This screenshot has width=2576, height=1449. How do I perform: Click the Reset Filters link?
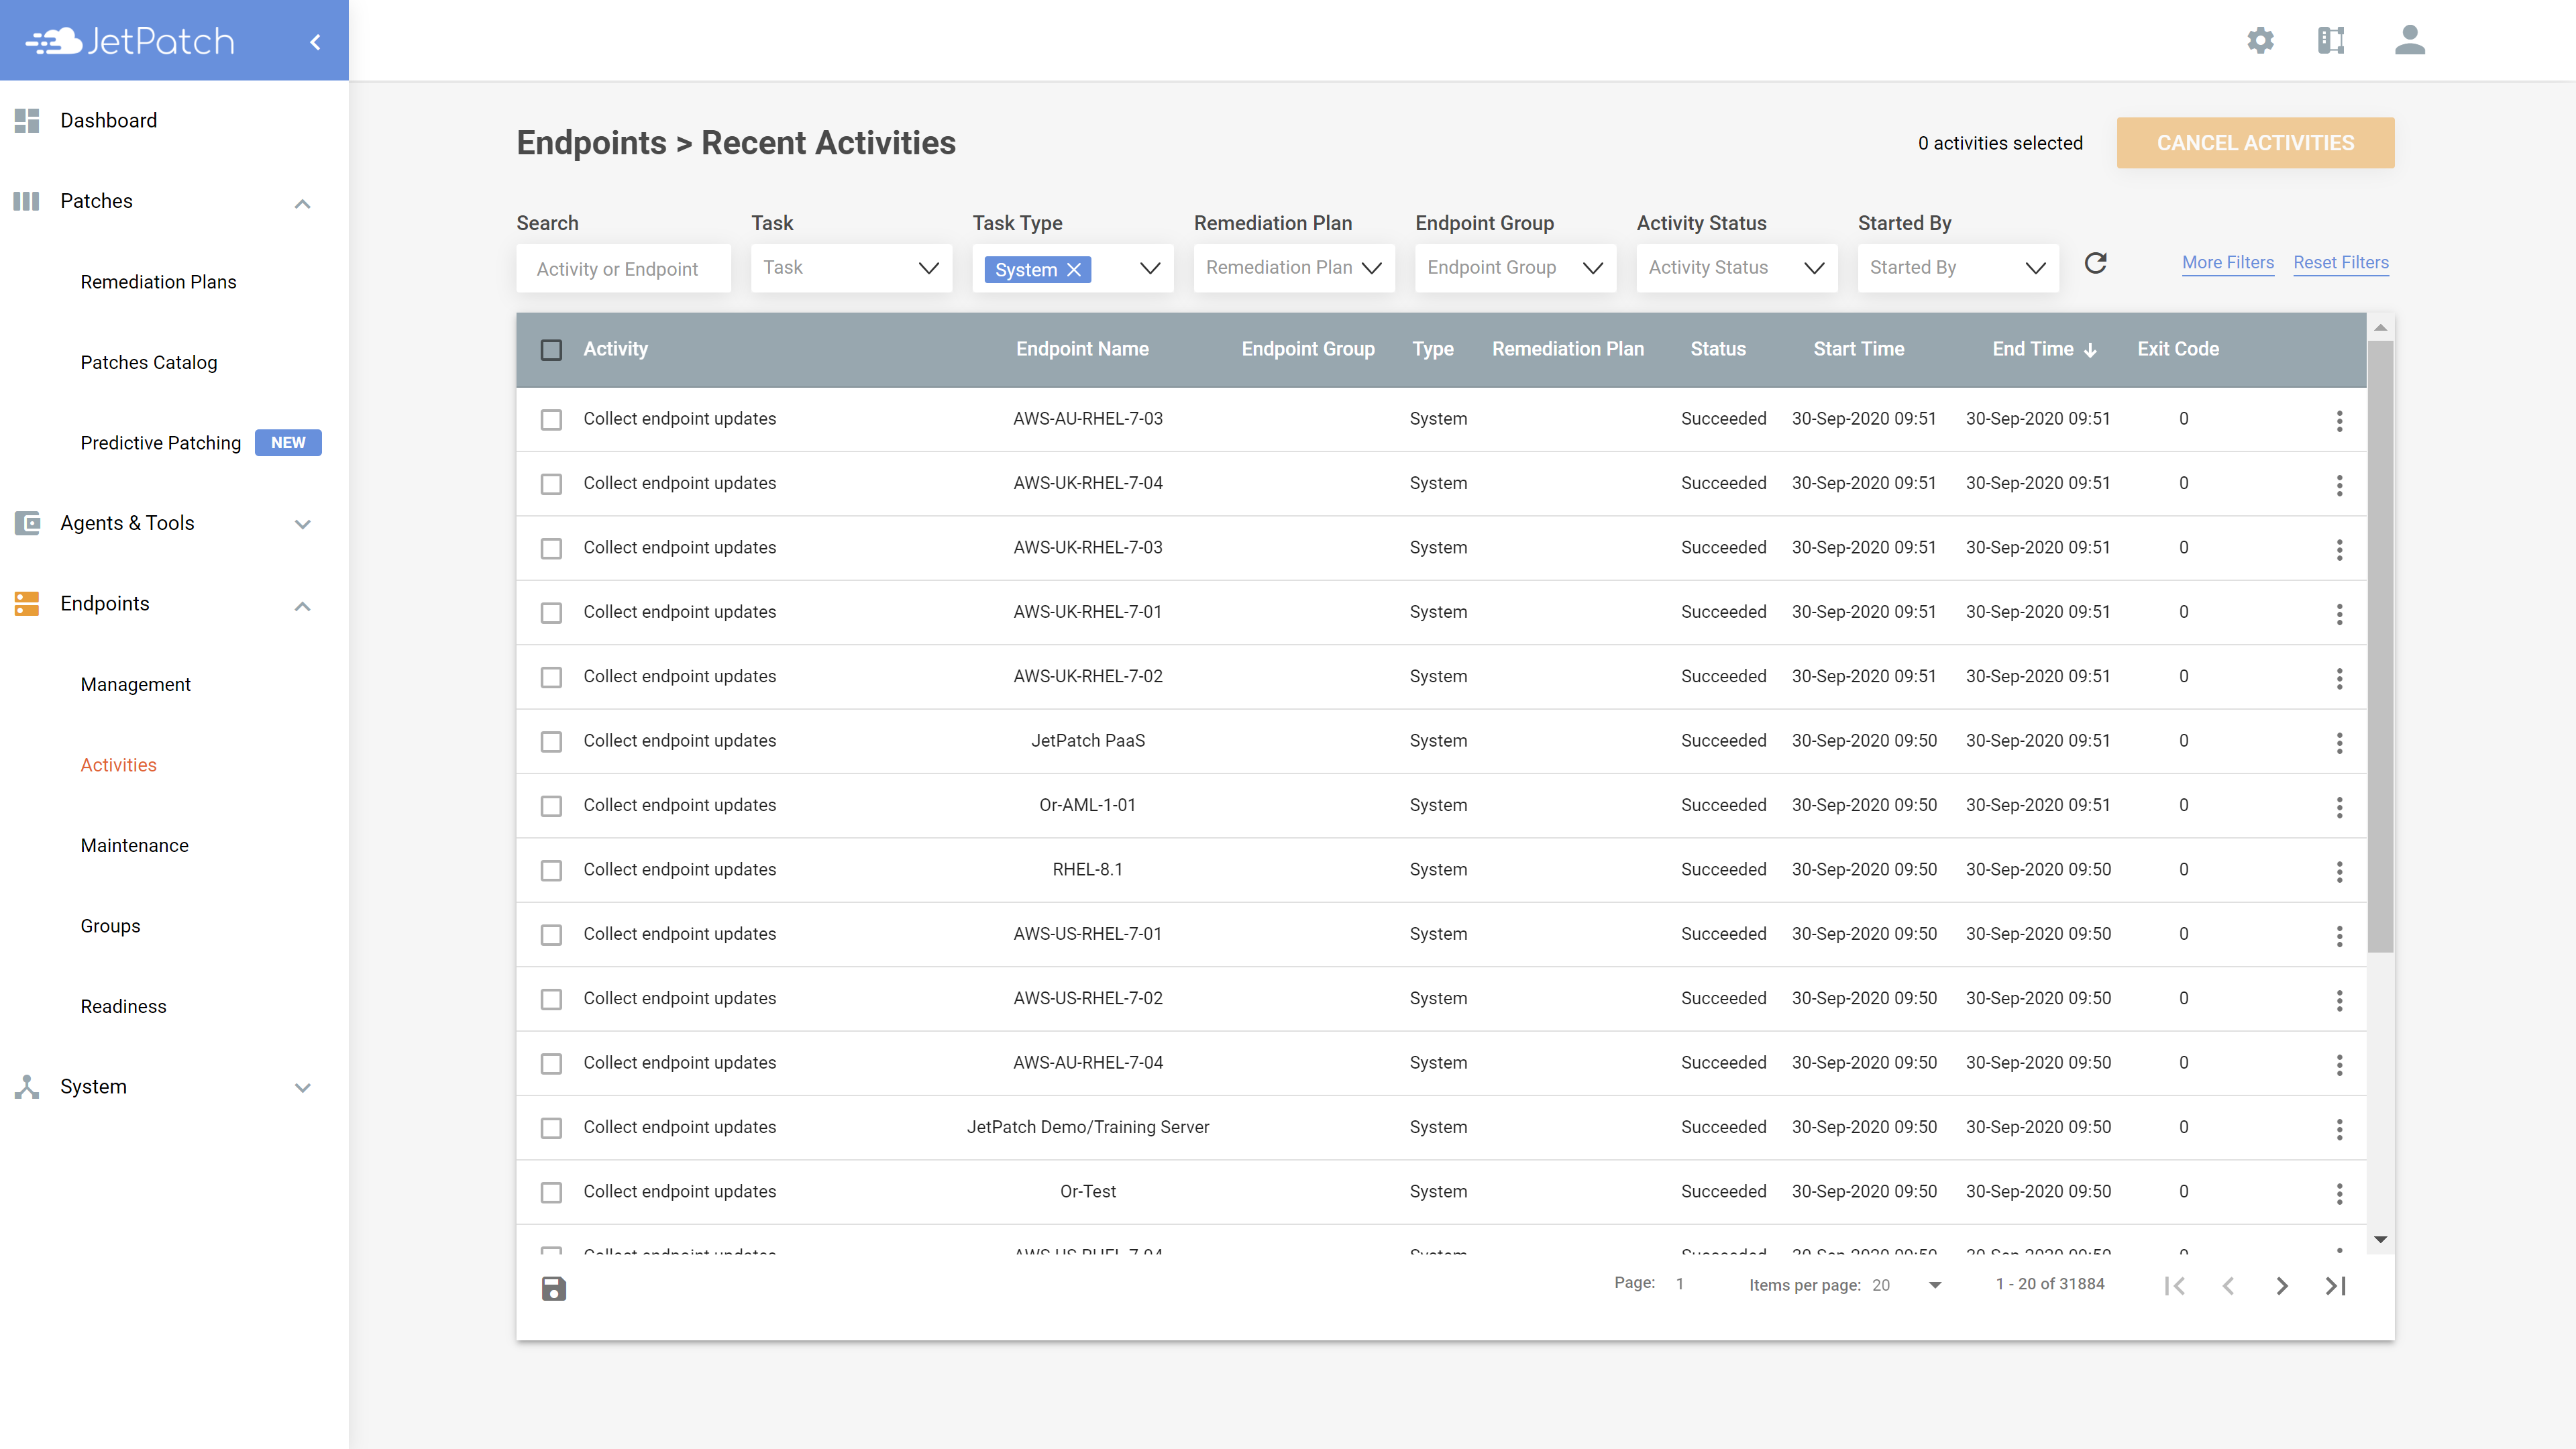[2340, 262]
